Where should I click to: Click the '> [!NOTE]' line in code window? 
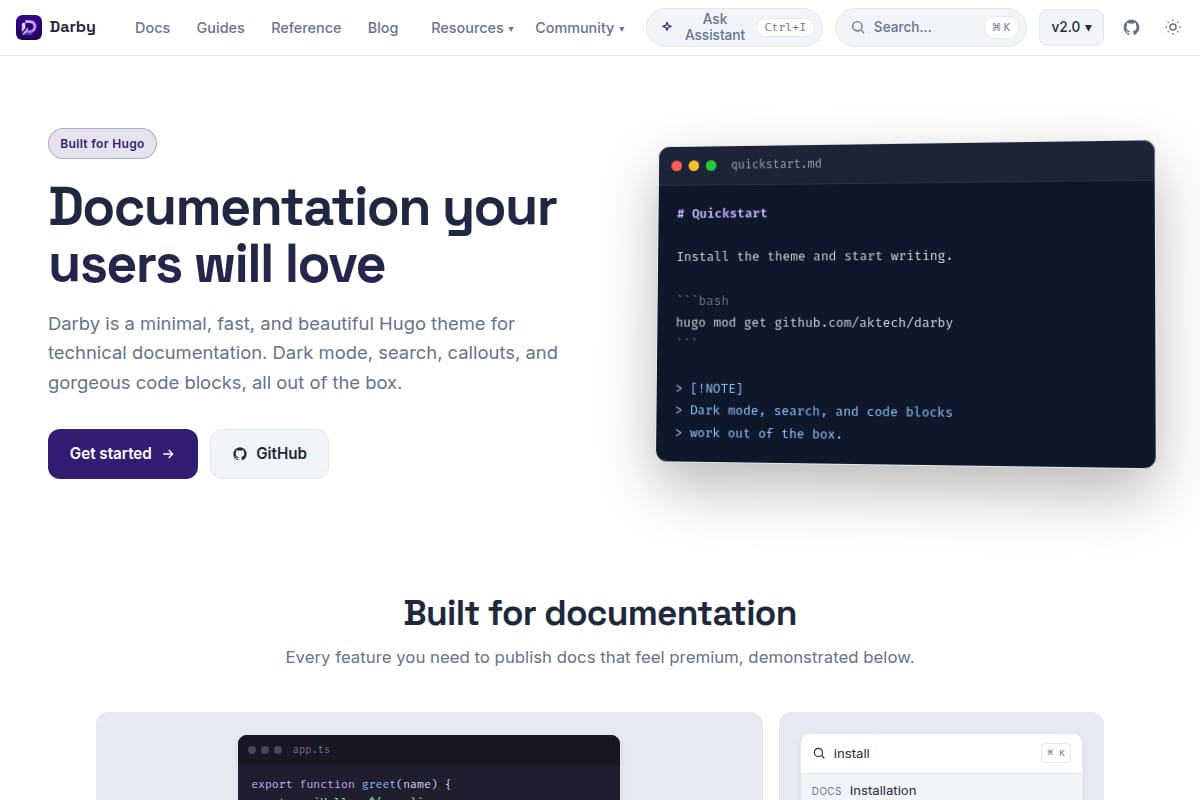[x=709, y=388]
